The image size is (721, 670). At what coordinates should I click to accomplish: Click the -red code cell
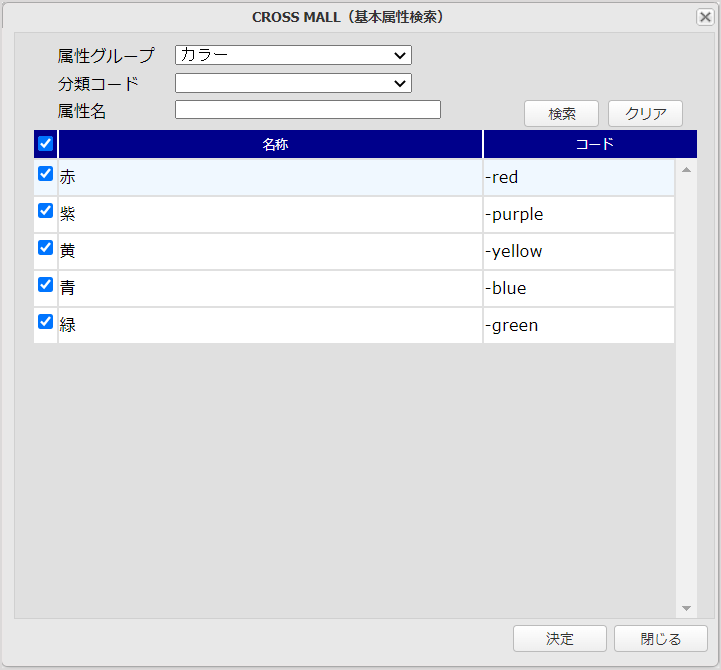[x=579, y=178]
